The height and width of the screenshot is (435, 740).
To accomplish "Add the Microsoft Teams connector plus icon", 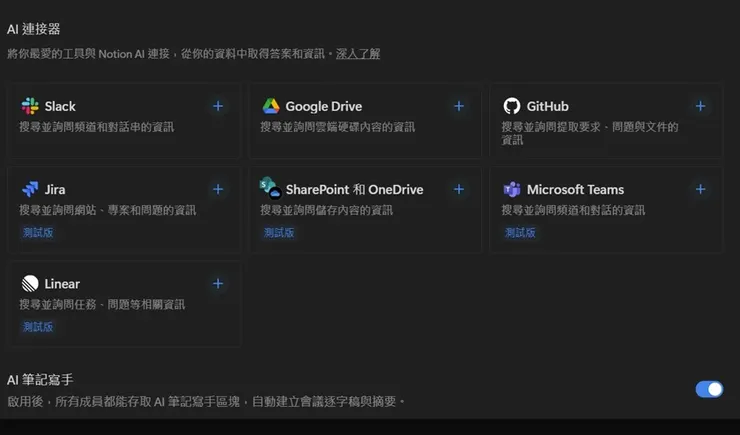I will (x=700, y=189).
